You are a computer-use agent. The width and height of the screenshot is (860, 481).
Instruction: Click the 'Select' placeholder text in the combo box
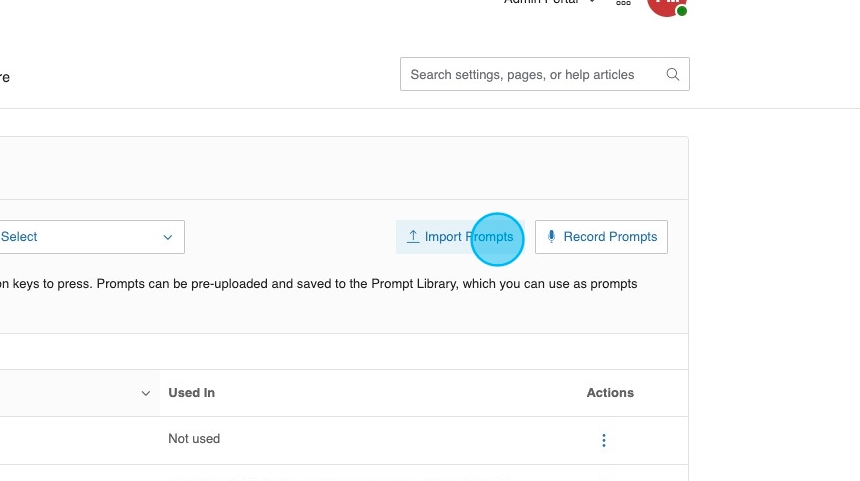tap(19, 237)
